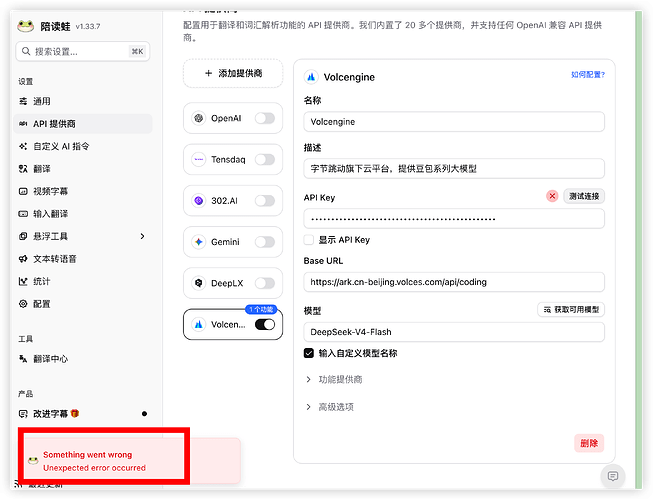Screen dimensions: 653x500
Task: Open the 通用 settings page
Action: (83, 101)
